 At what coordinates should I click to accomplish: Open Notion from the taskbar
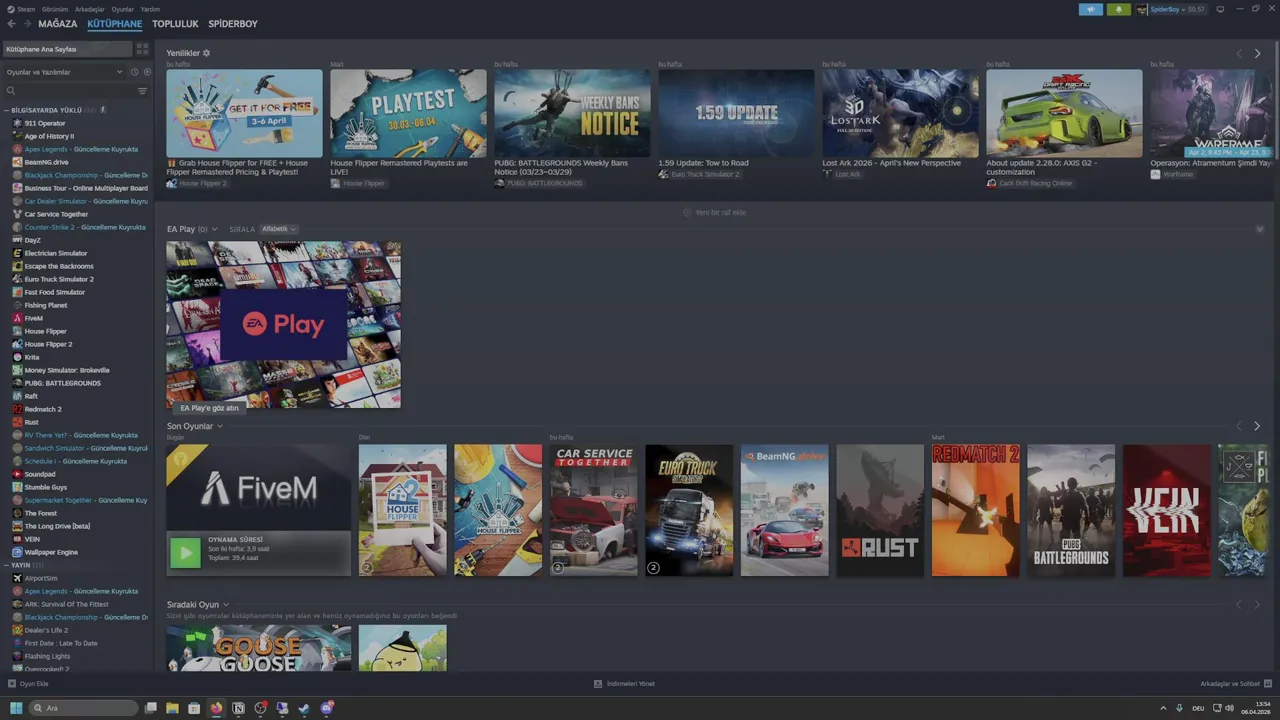tap(238, 708)
